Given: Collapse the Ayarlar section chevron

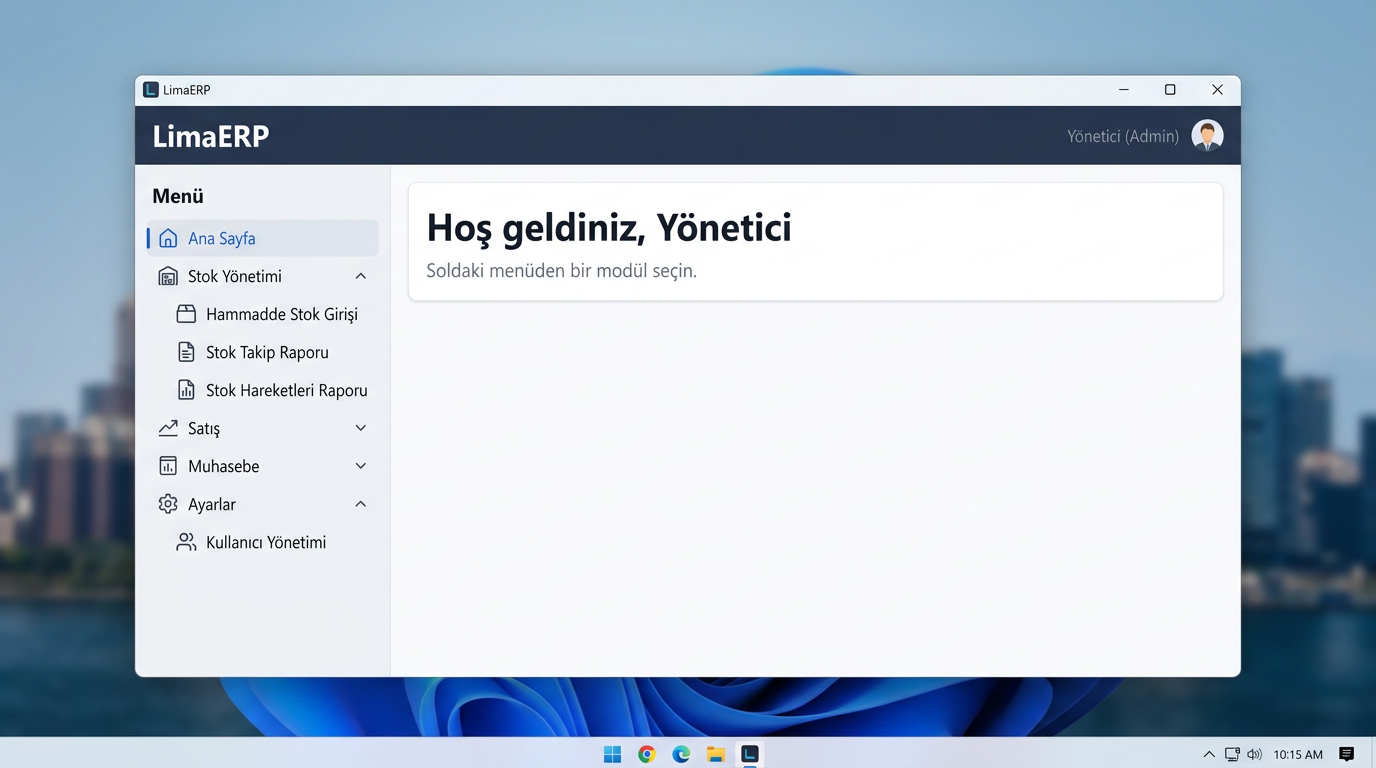Looking at the screenshot, I should point(361,504).
